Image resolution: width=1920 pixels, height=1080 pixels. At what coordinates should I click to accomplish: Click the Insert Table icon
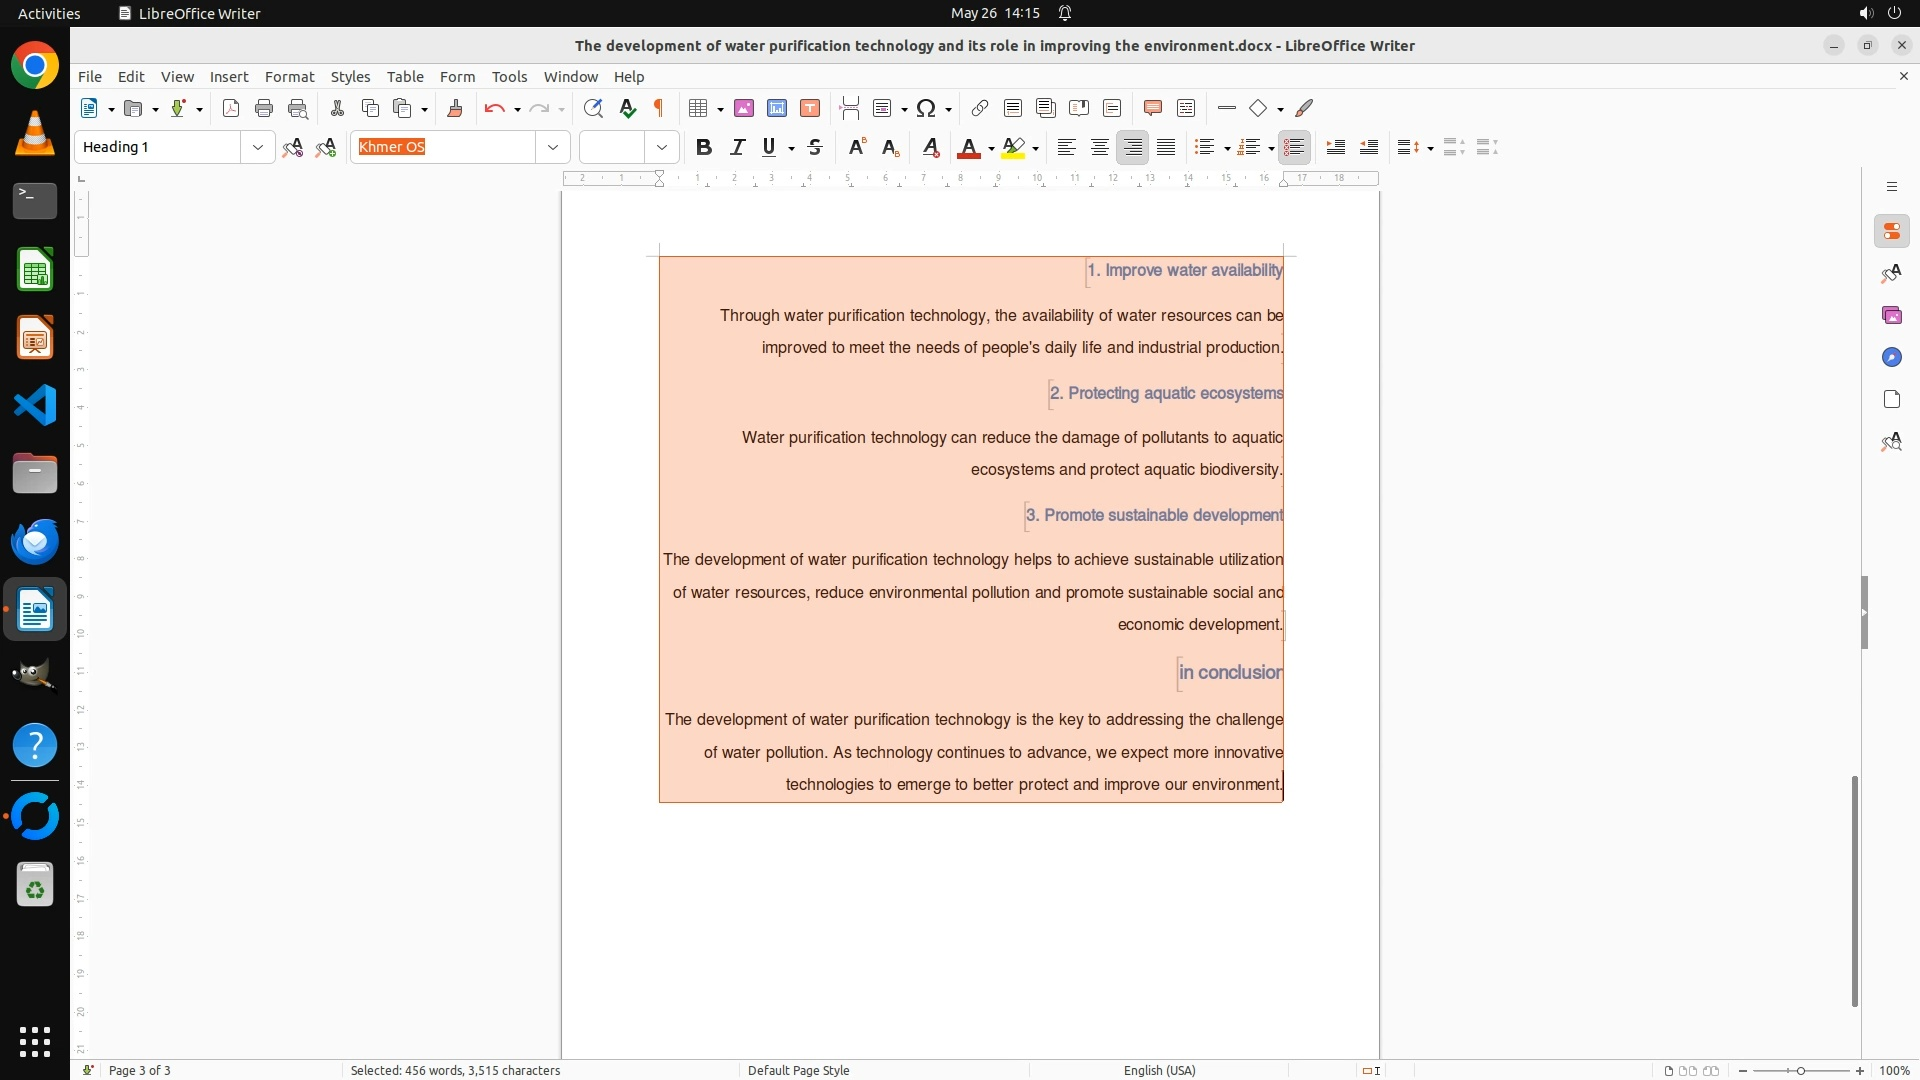coord(698,108)
